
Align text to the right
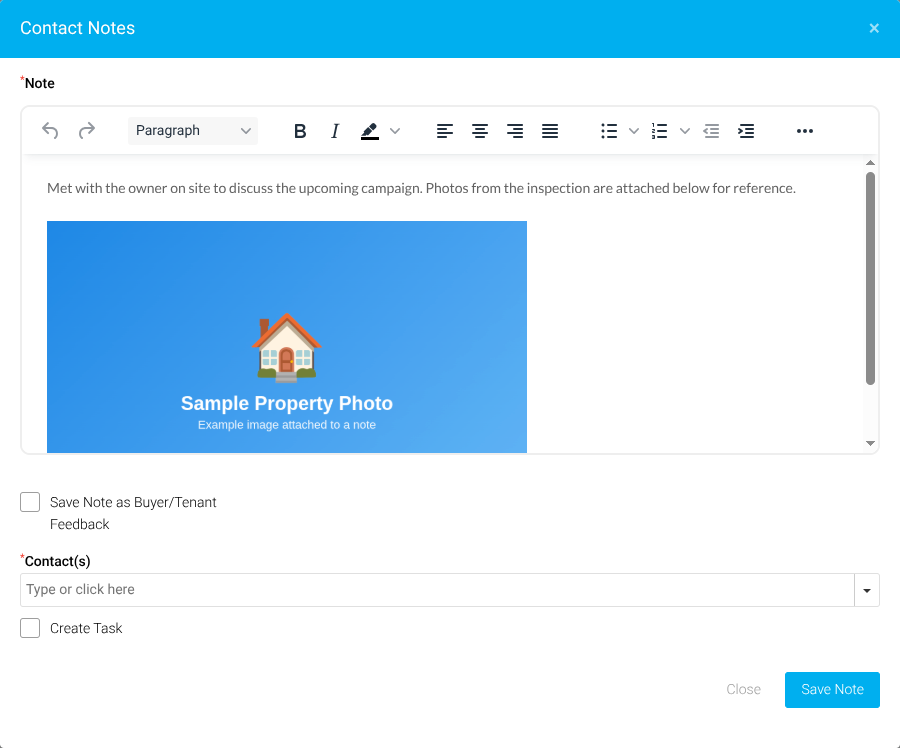pos(515,131)
